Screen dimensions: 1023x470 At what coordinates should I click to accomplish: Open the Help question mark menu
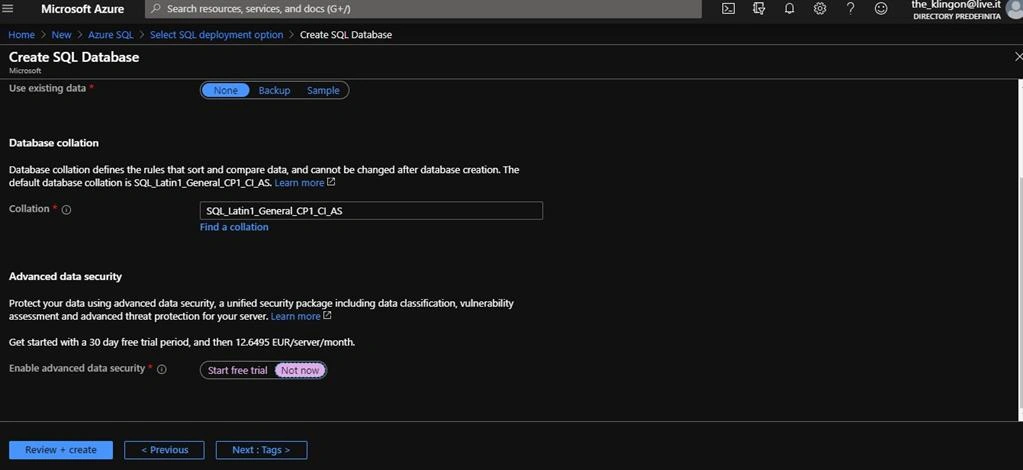(x=850, y=8)
